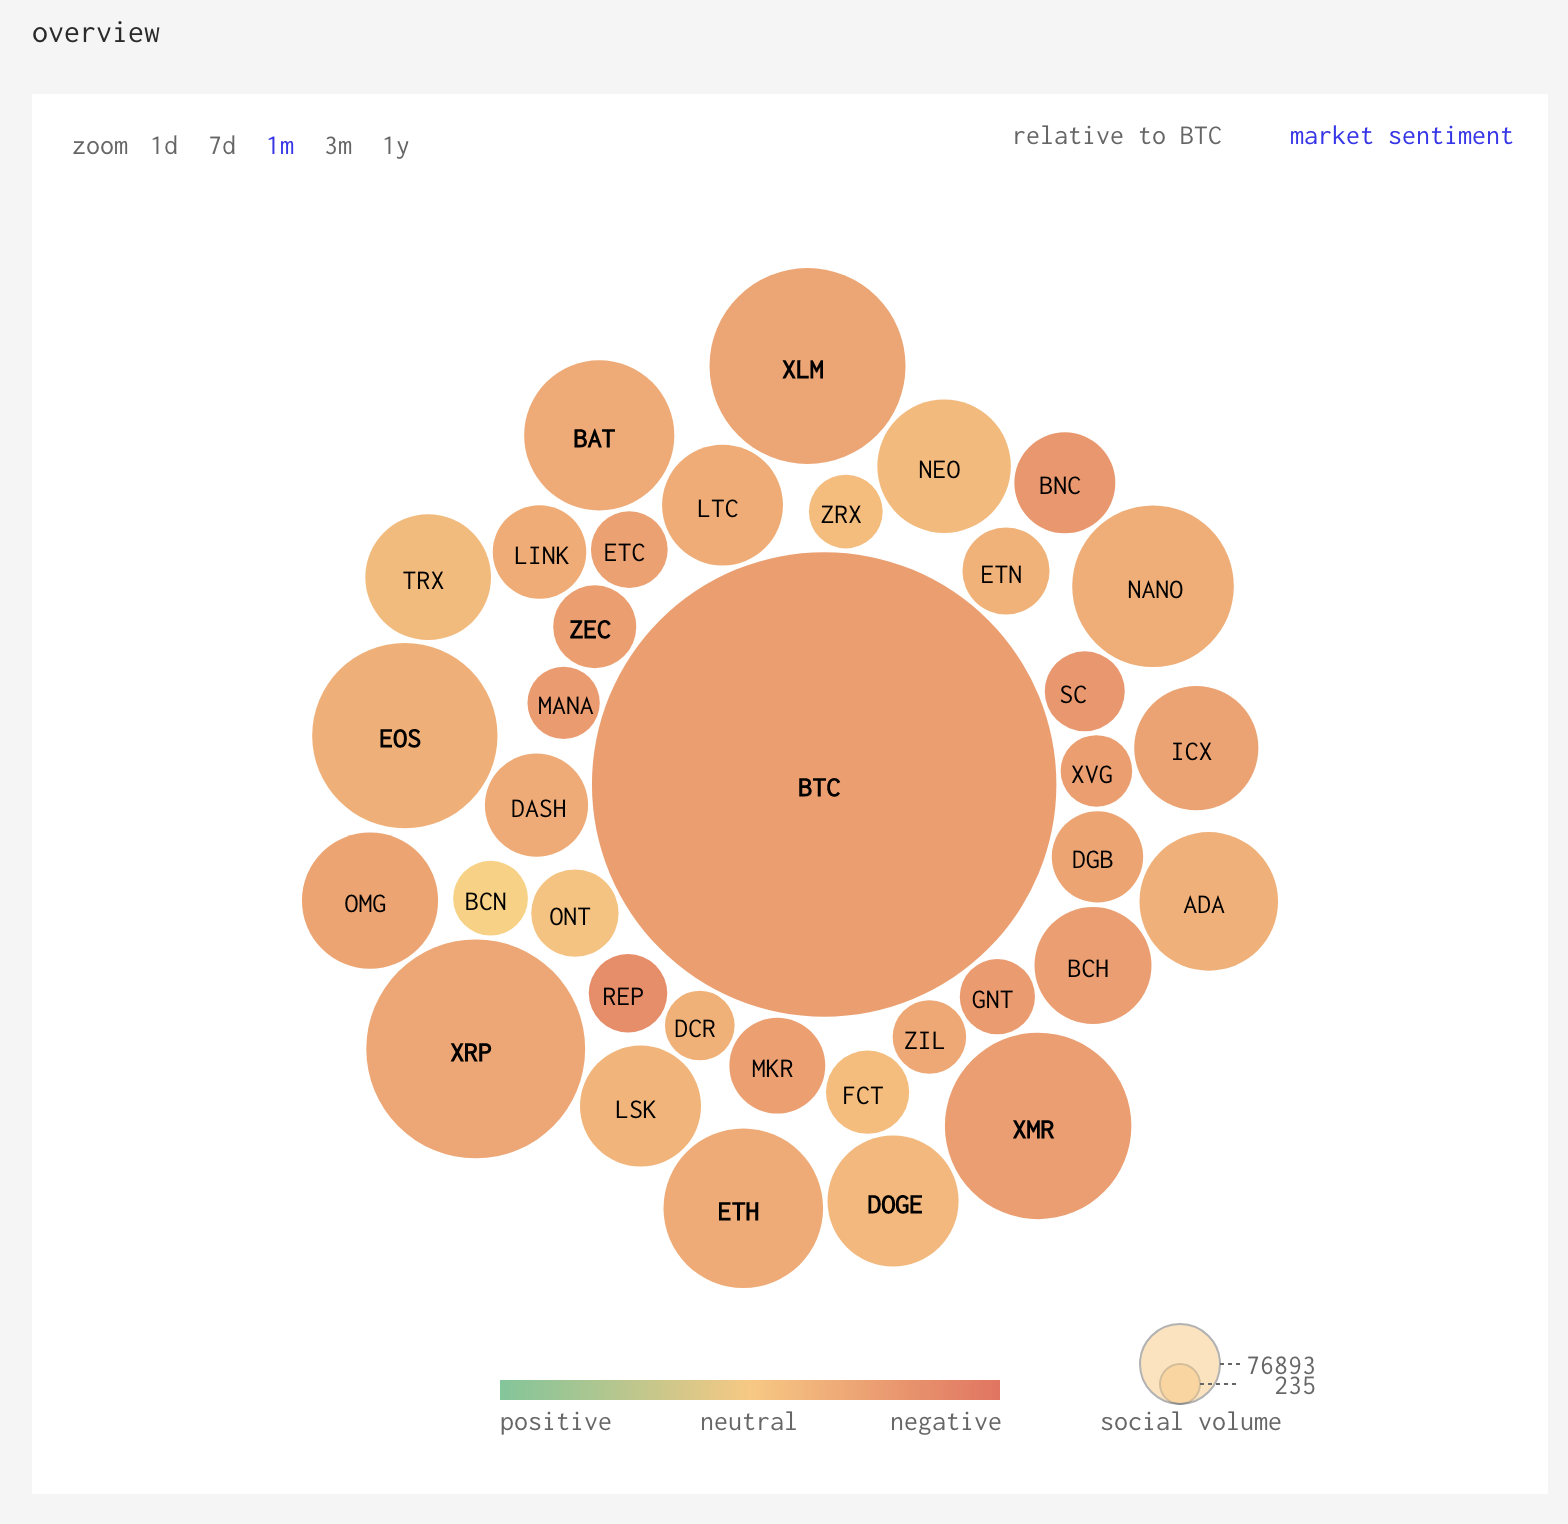Select the XRP bubble
The width and height of the screenshot is (1568, 1524).
(475, 1049)
